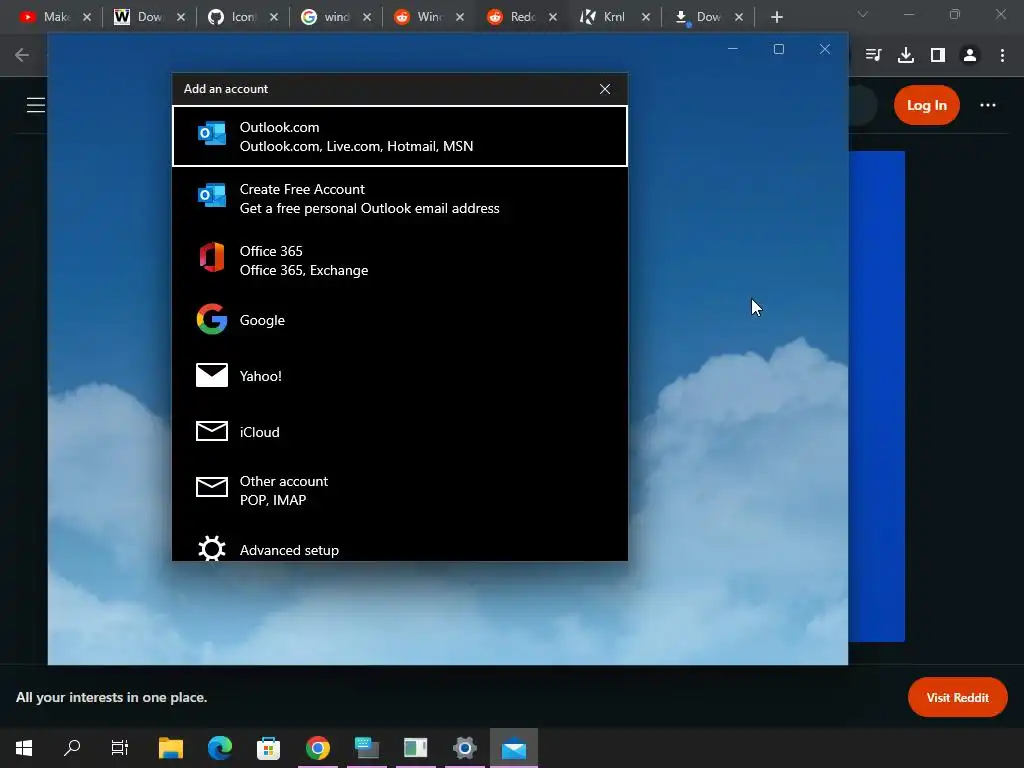Click the Other account envelope icon
Image resolution: width=1024 pixels, height=768 pixels.
[212, 487]
